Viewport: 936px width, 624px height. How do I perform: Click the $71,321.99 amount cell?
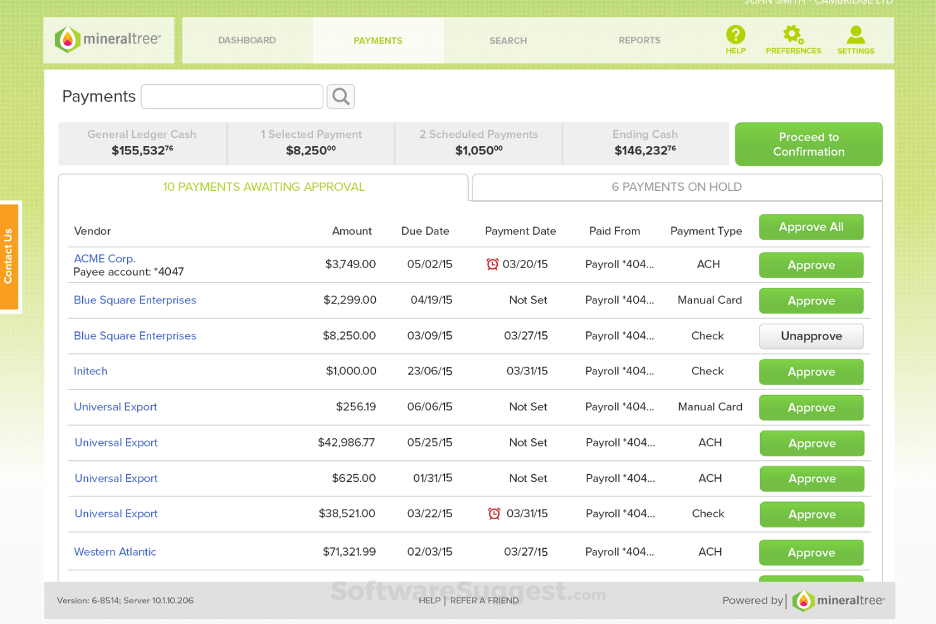click(x=349, y=552)
